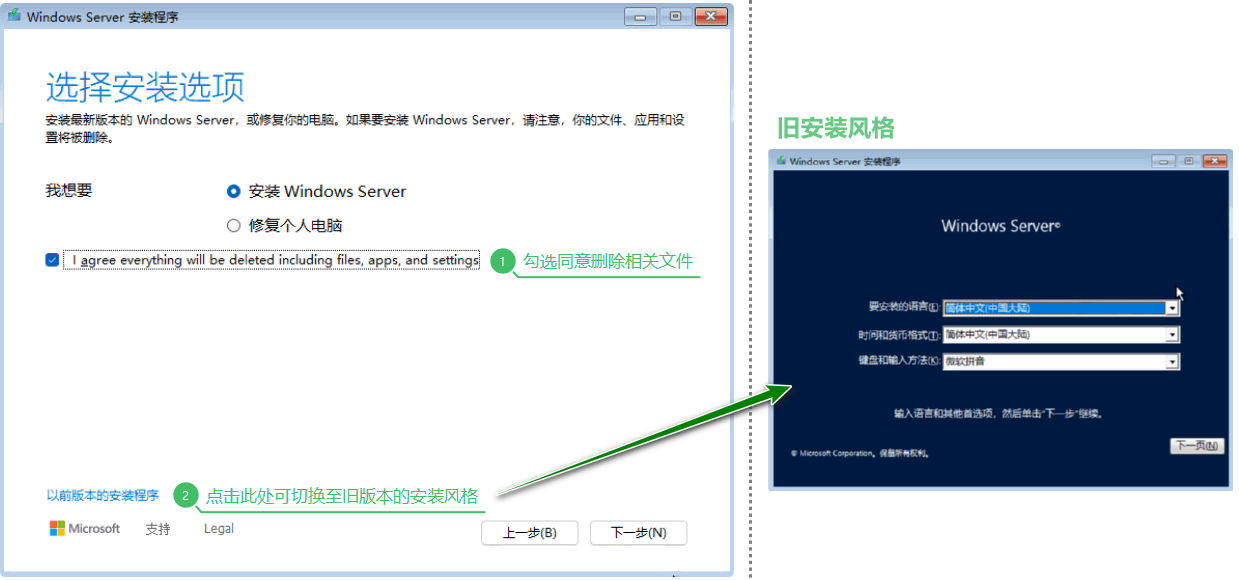The image size is (1239, 580).
Task: Click the 上一步(B) button
Action: coord(529,533)
